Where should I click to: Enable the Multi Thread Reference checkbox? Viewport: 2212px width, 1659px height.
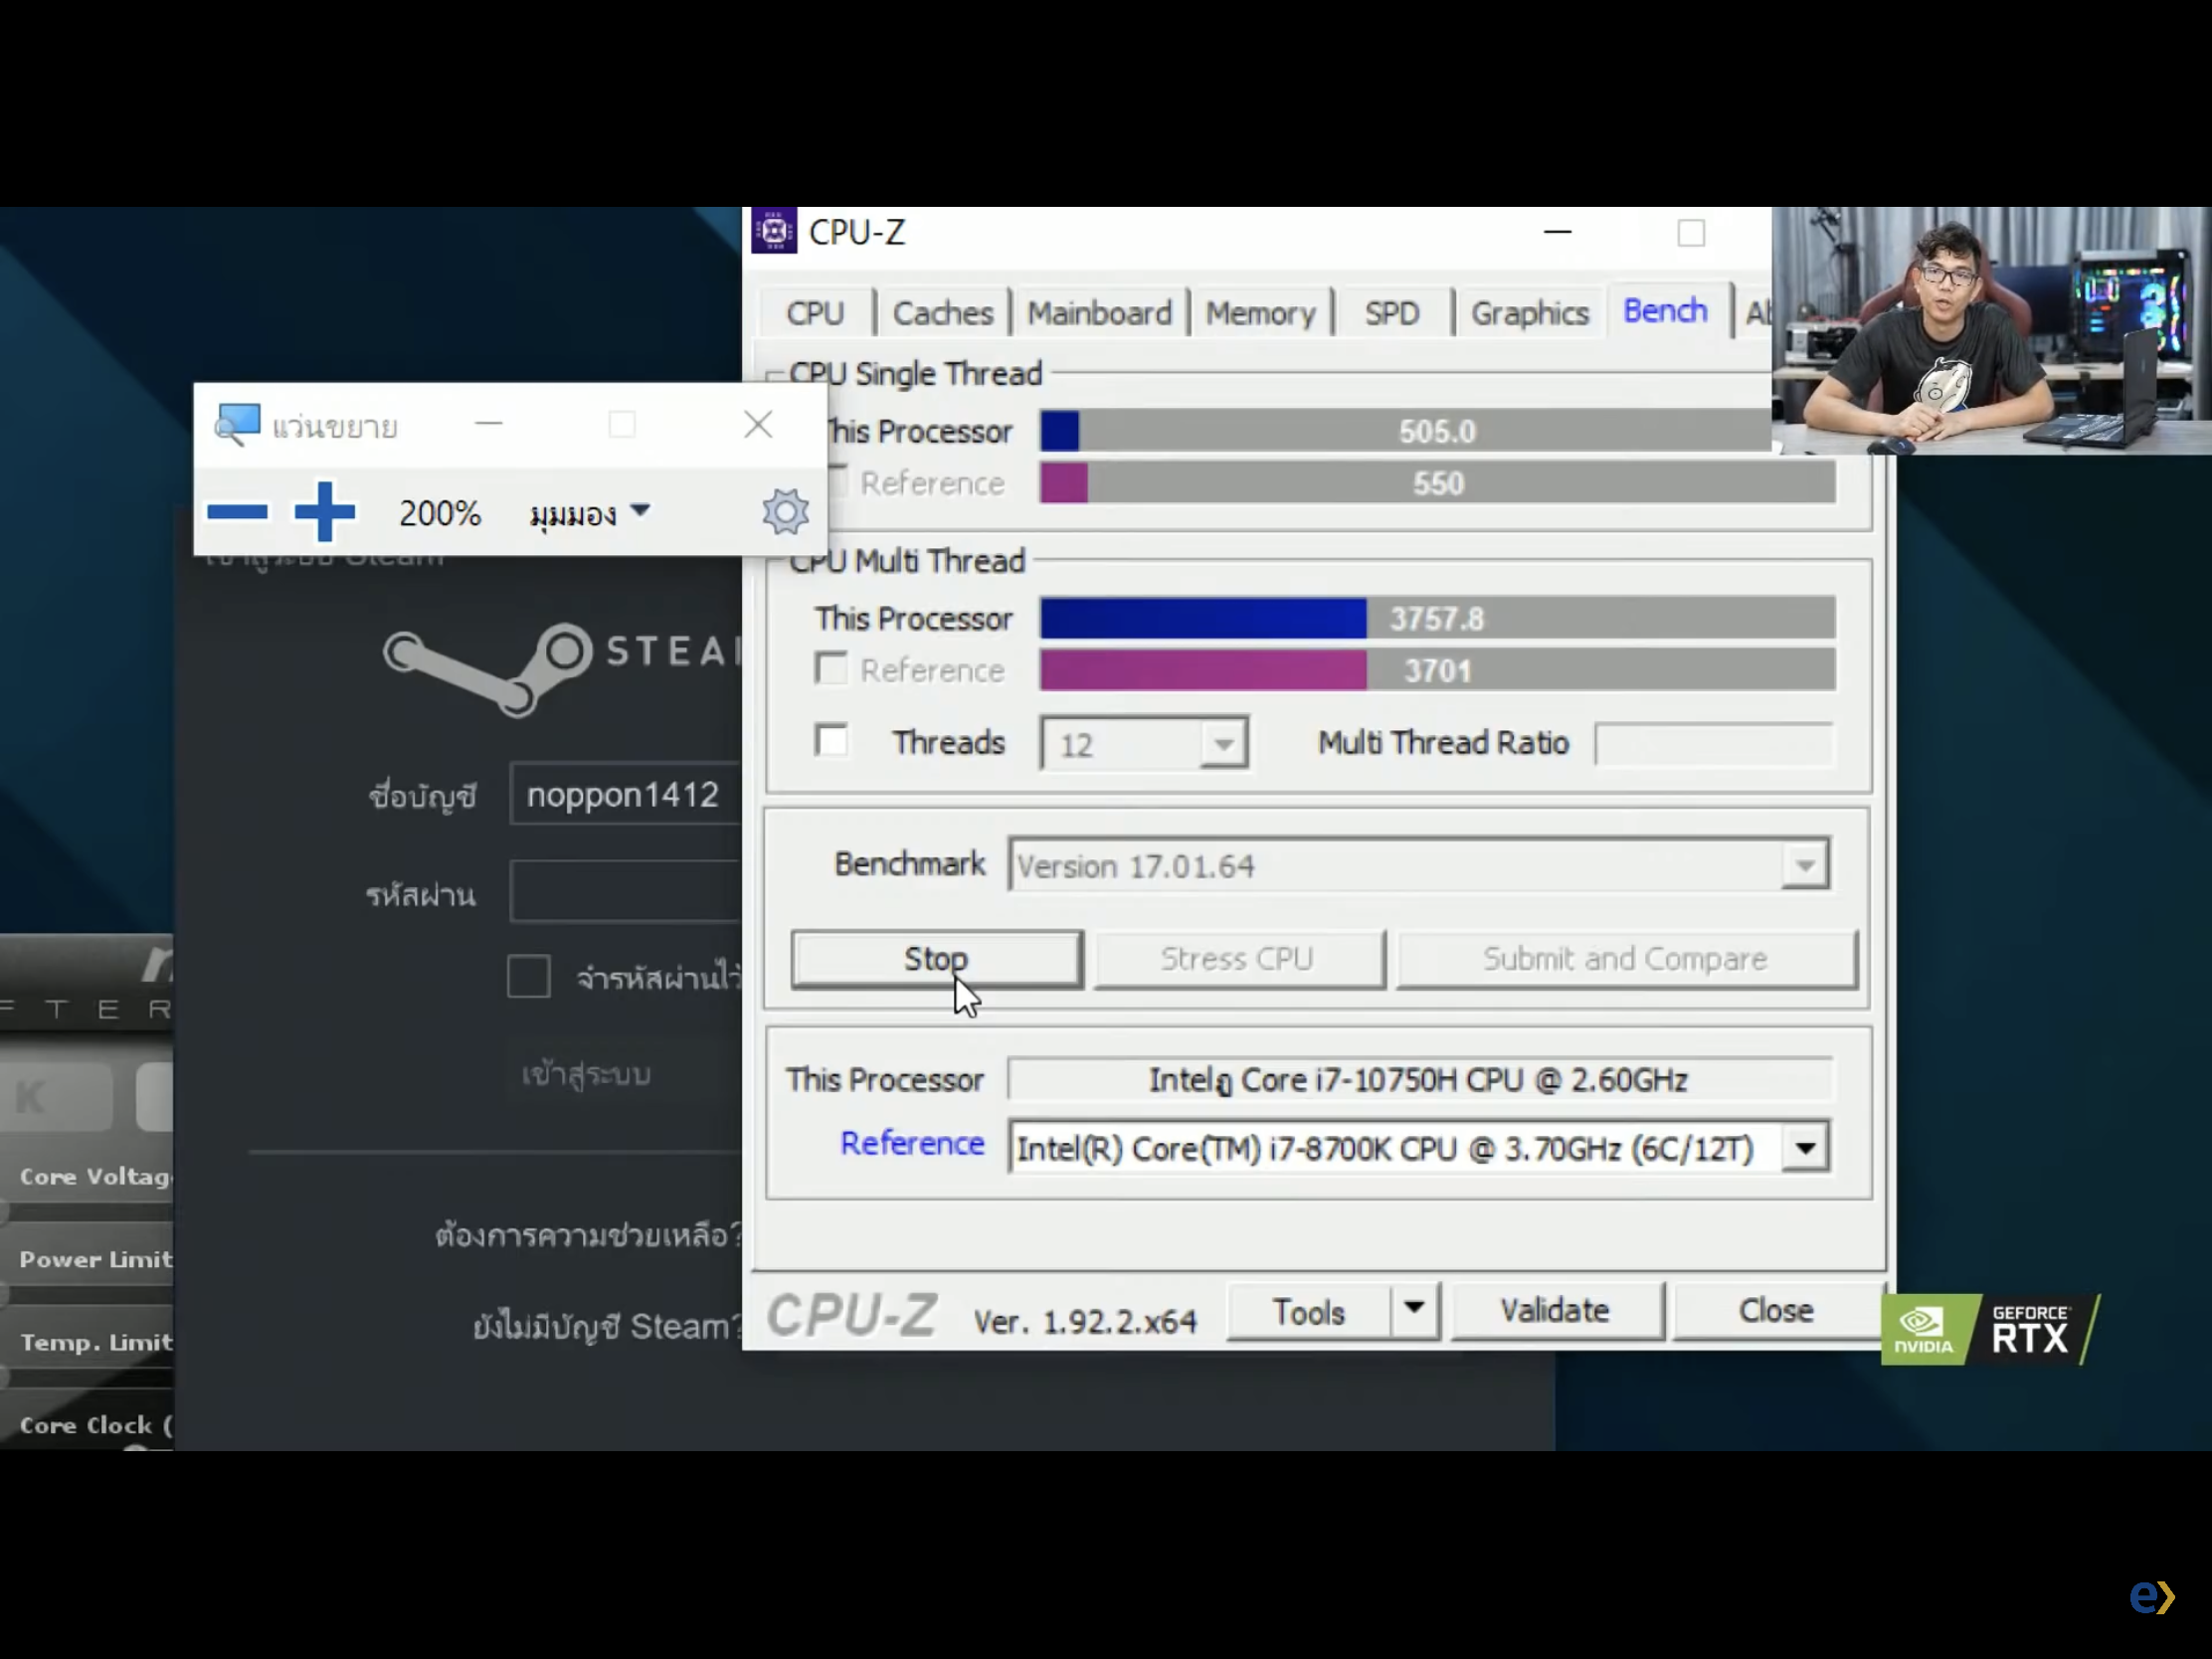831,668
